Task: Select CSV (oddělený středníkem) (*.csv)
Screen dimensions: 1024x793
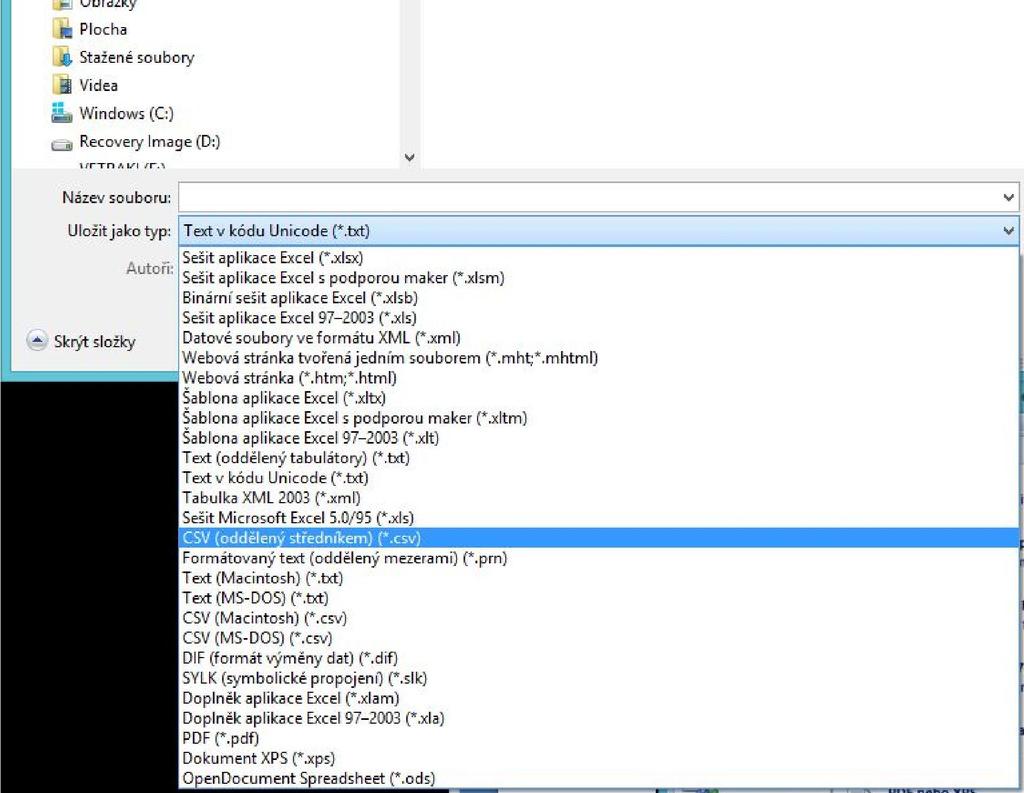Action: click(x=598, y=538)
